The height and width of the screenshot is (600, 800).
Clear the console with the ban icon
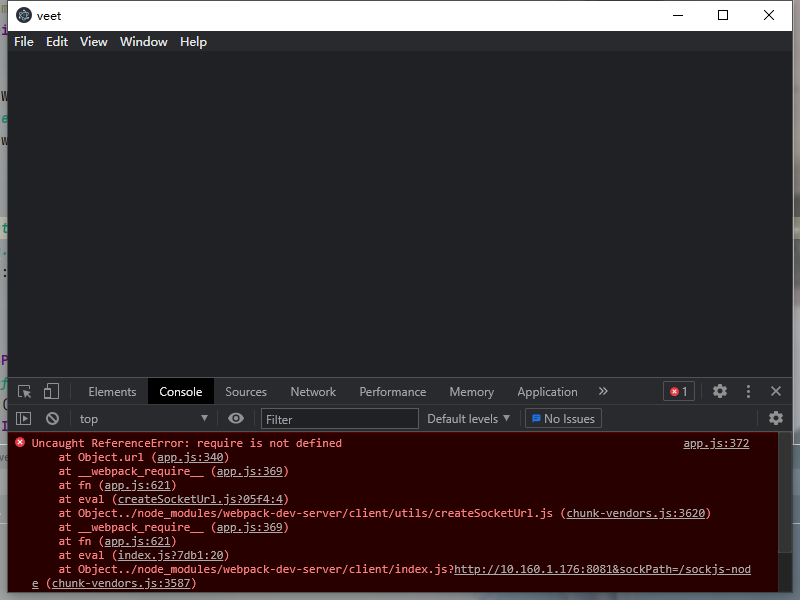click(52, 418)
